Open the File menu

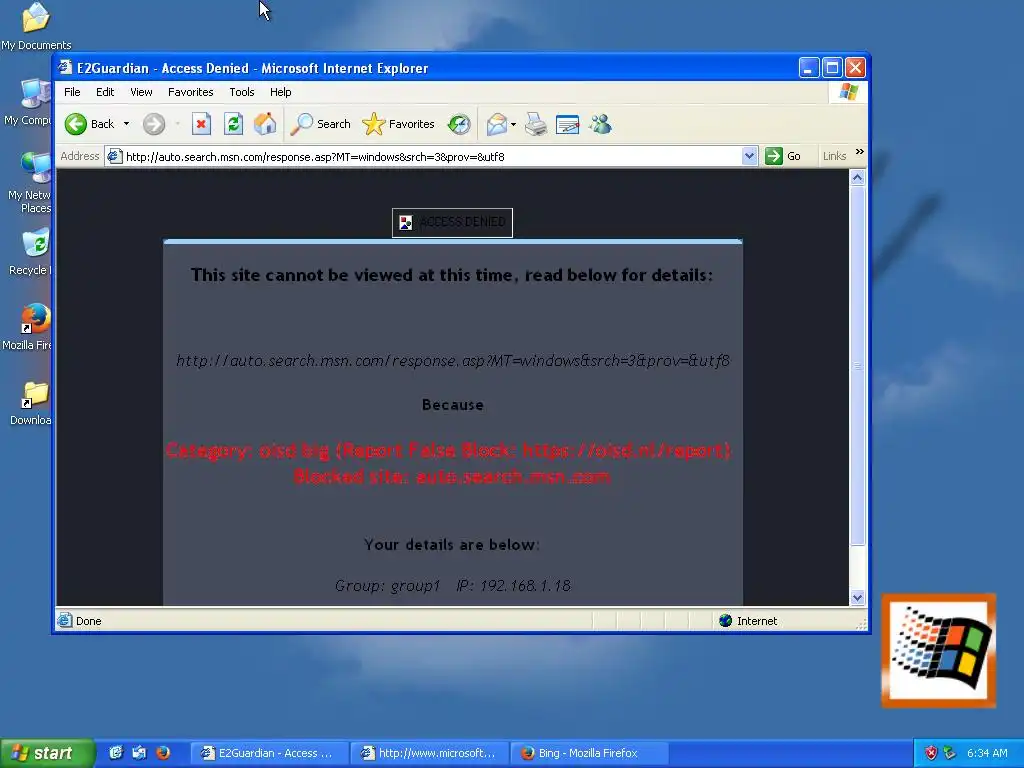72,92
